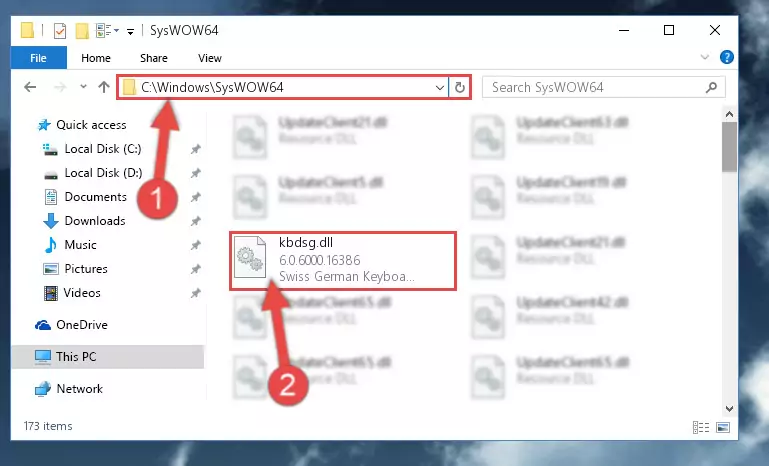Click the address bar path C:\Windows\SysWOW64
Image resolution: width=769 pixels, height=466 pixels.
click(x=212, y=87)
